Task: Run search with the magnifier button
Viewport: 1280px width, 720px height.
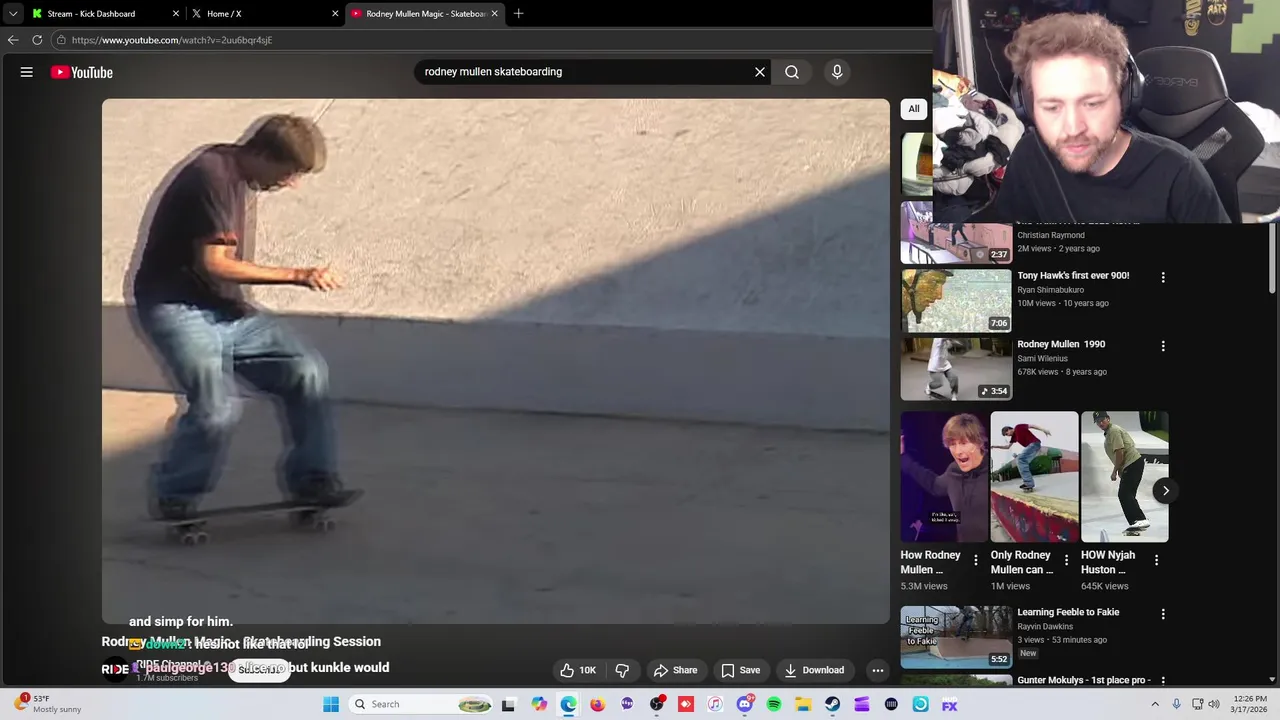Action: [792, 72]
